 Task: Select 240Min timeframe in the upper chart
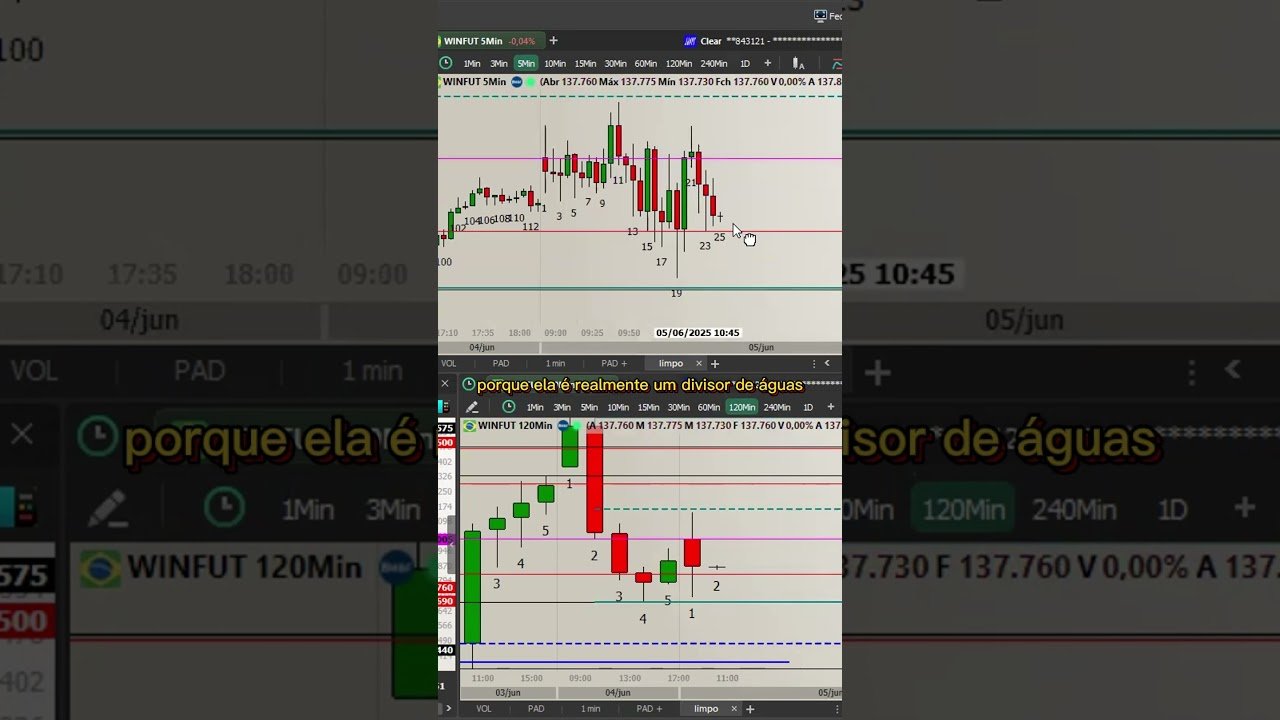(714, 63)
